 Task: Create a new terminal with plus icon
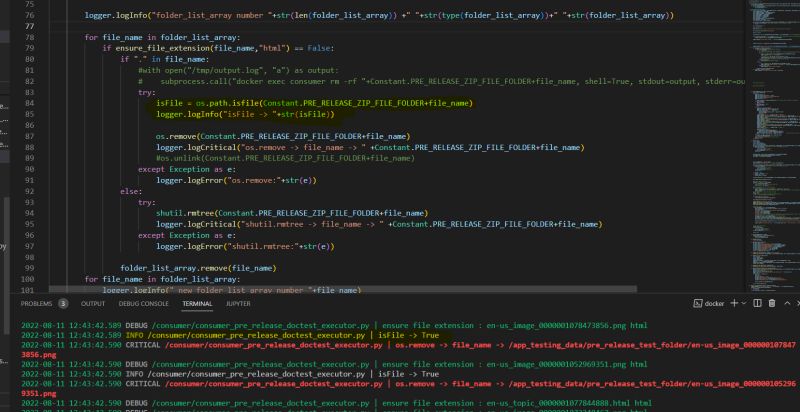pos(734,303)
